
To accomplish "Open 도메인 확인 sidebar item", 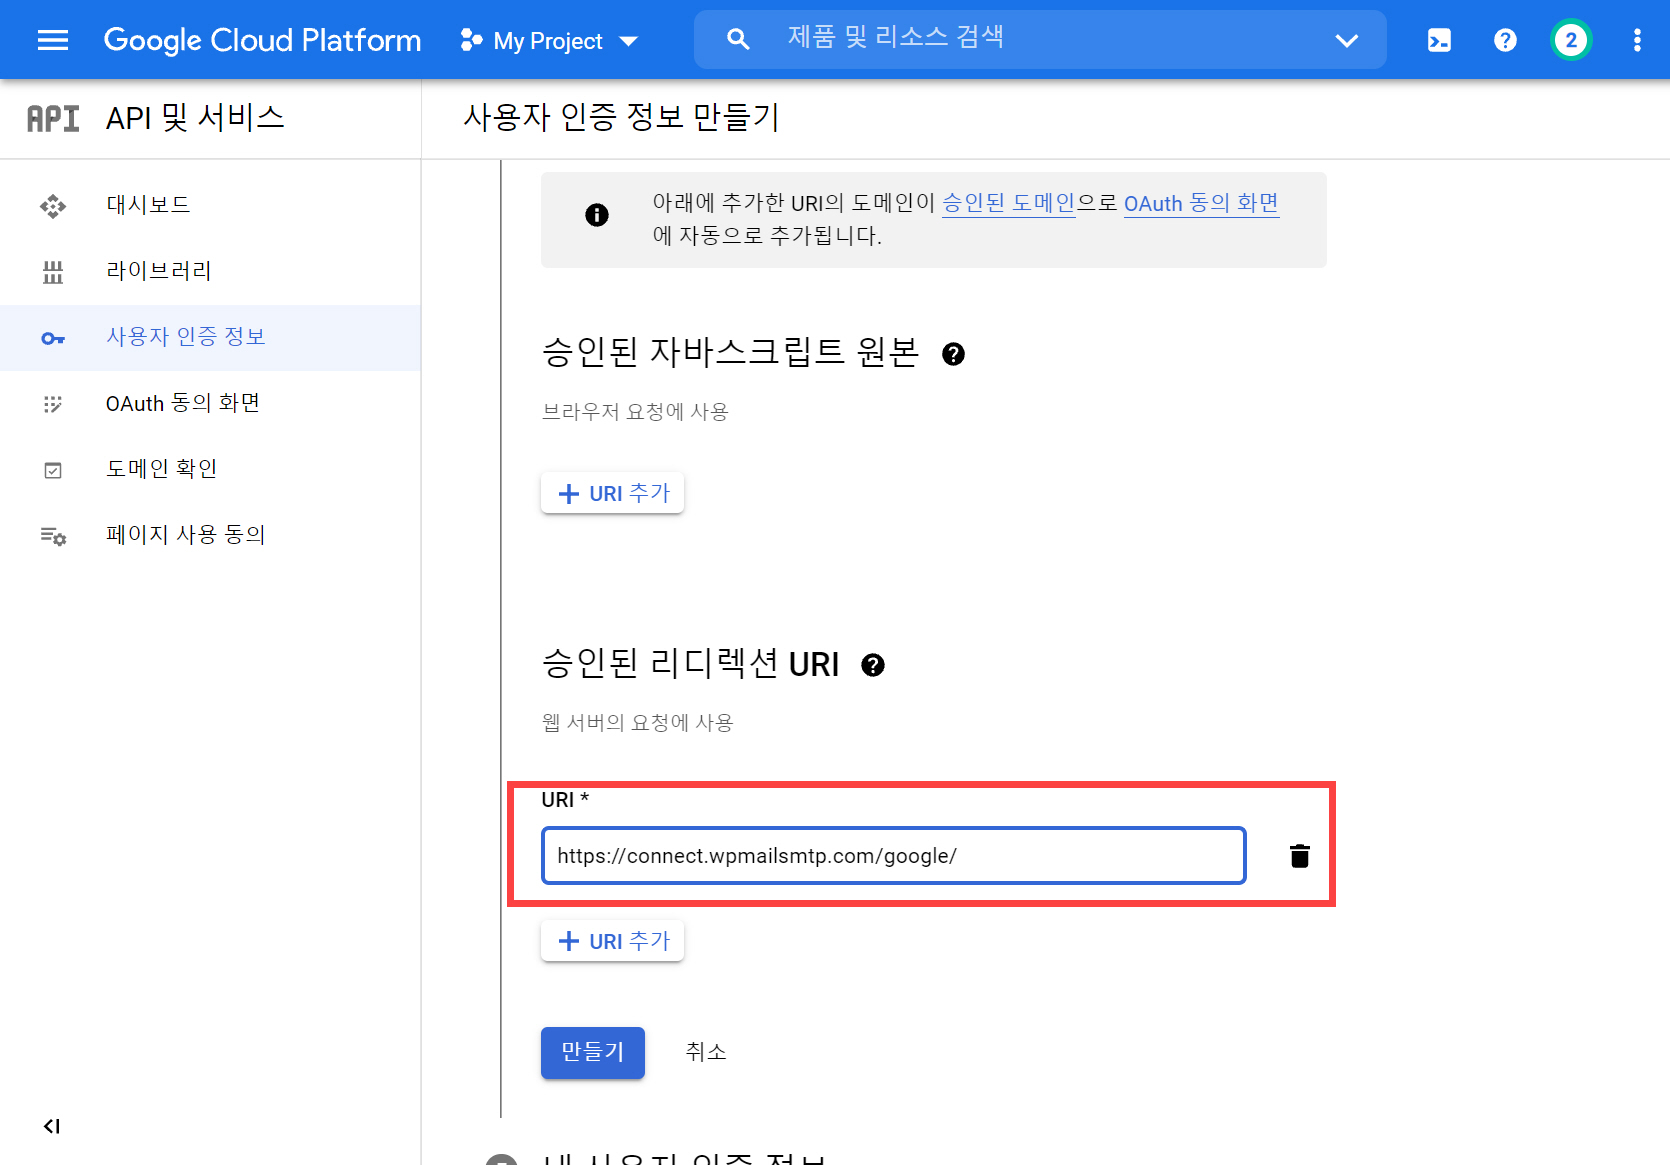I will 210,469.
